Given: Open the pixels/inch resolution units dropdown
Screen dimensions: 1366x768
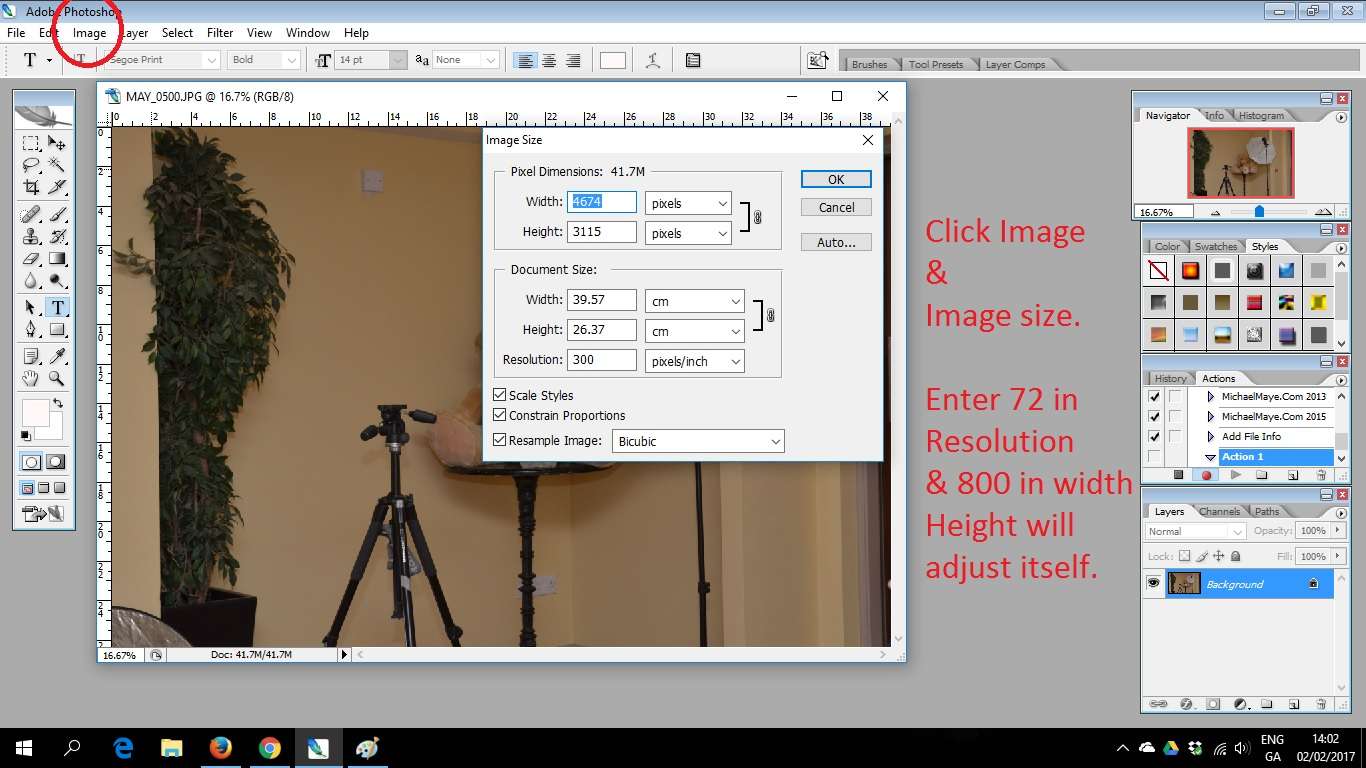Looking at the screenshot, I should (695, 361).
